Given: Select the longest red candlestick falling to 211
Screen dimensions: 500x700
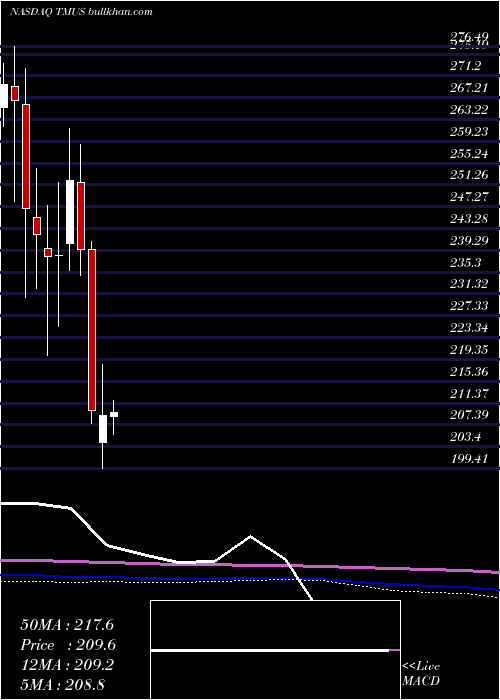Looking at the screenshot, I should click(92, 329).
